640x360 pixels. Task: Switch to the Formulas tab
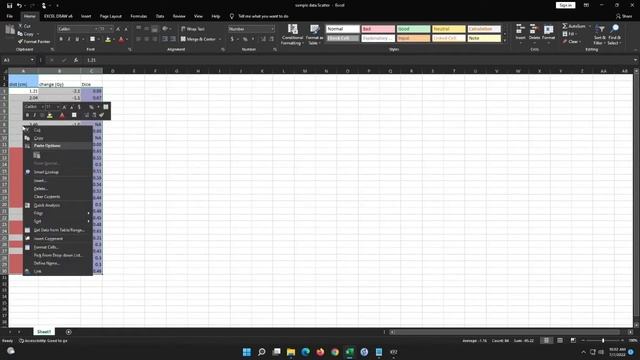pyautogui.click(x=138, y=16)
